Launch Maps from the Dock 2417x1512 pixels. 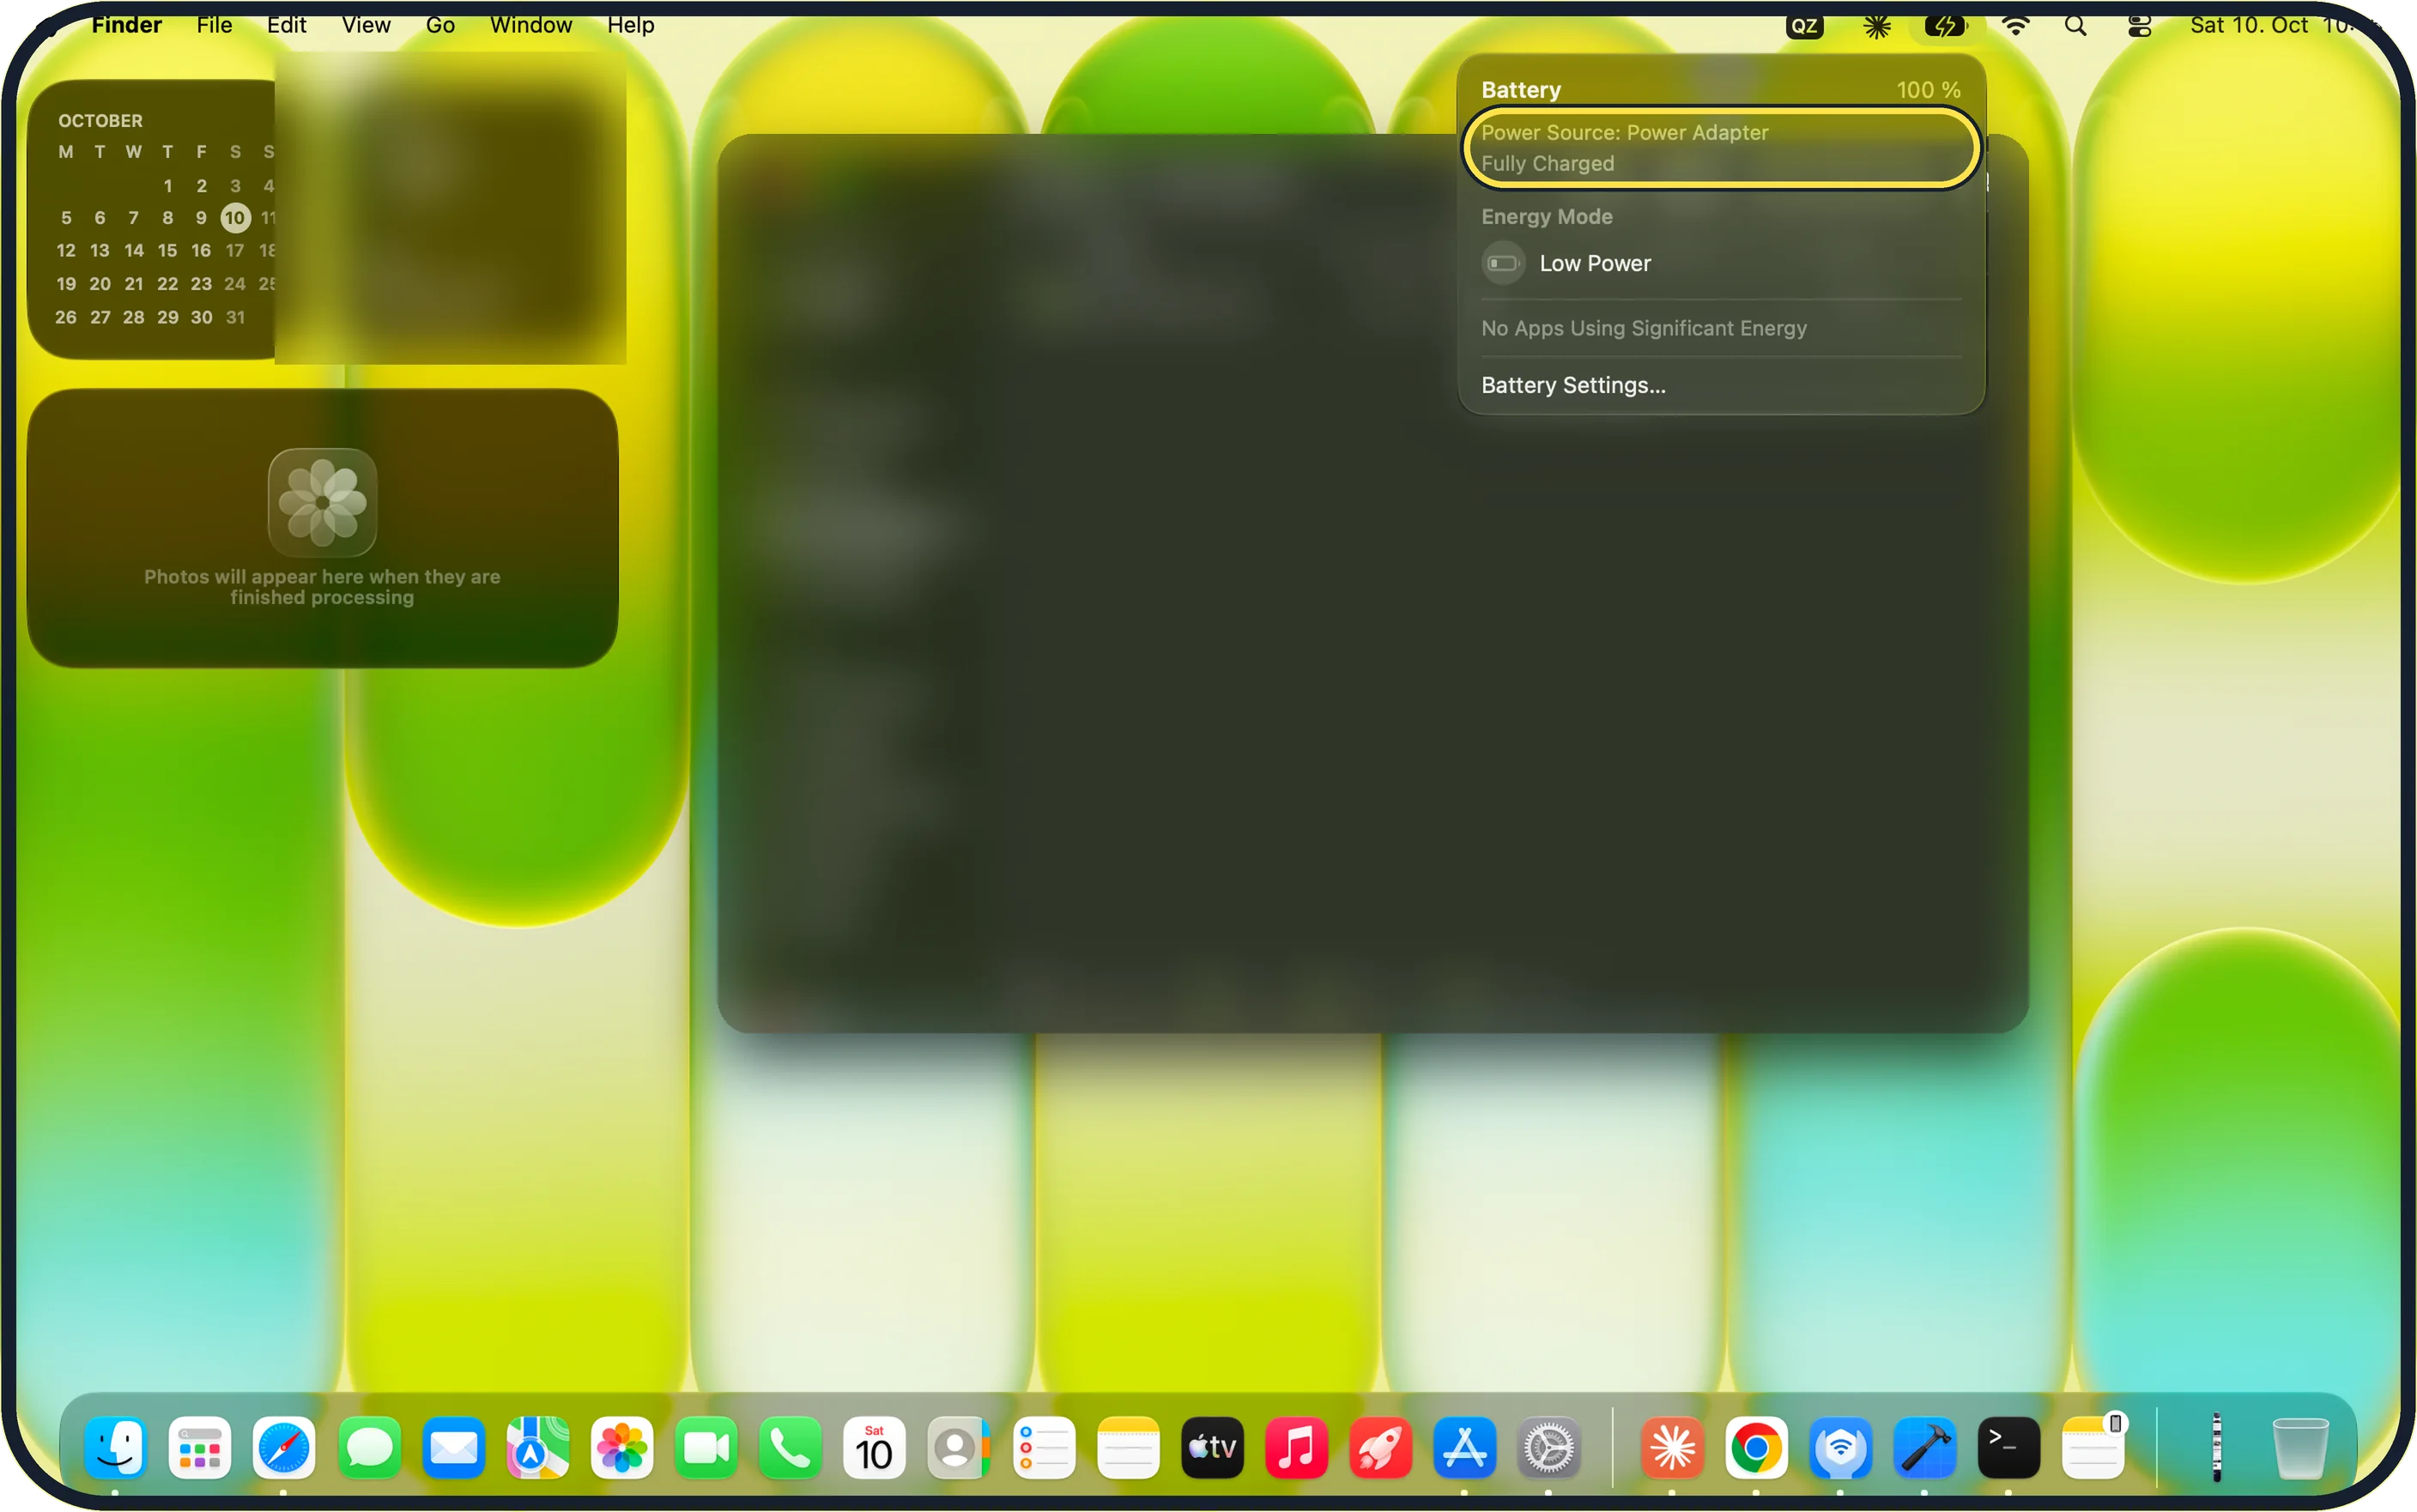tap(537, 1447)
